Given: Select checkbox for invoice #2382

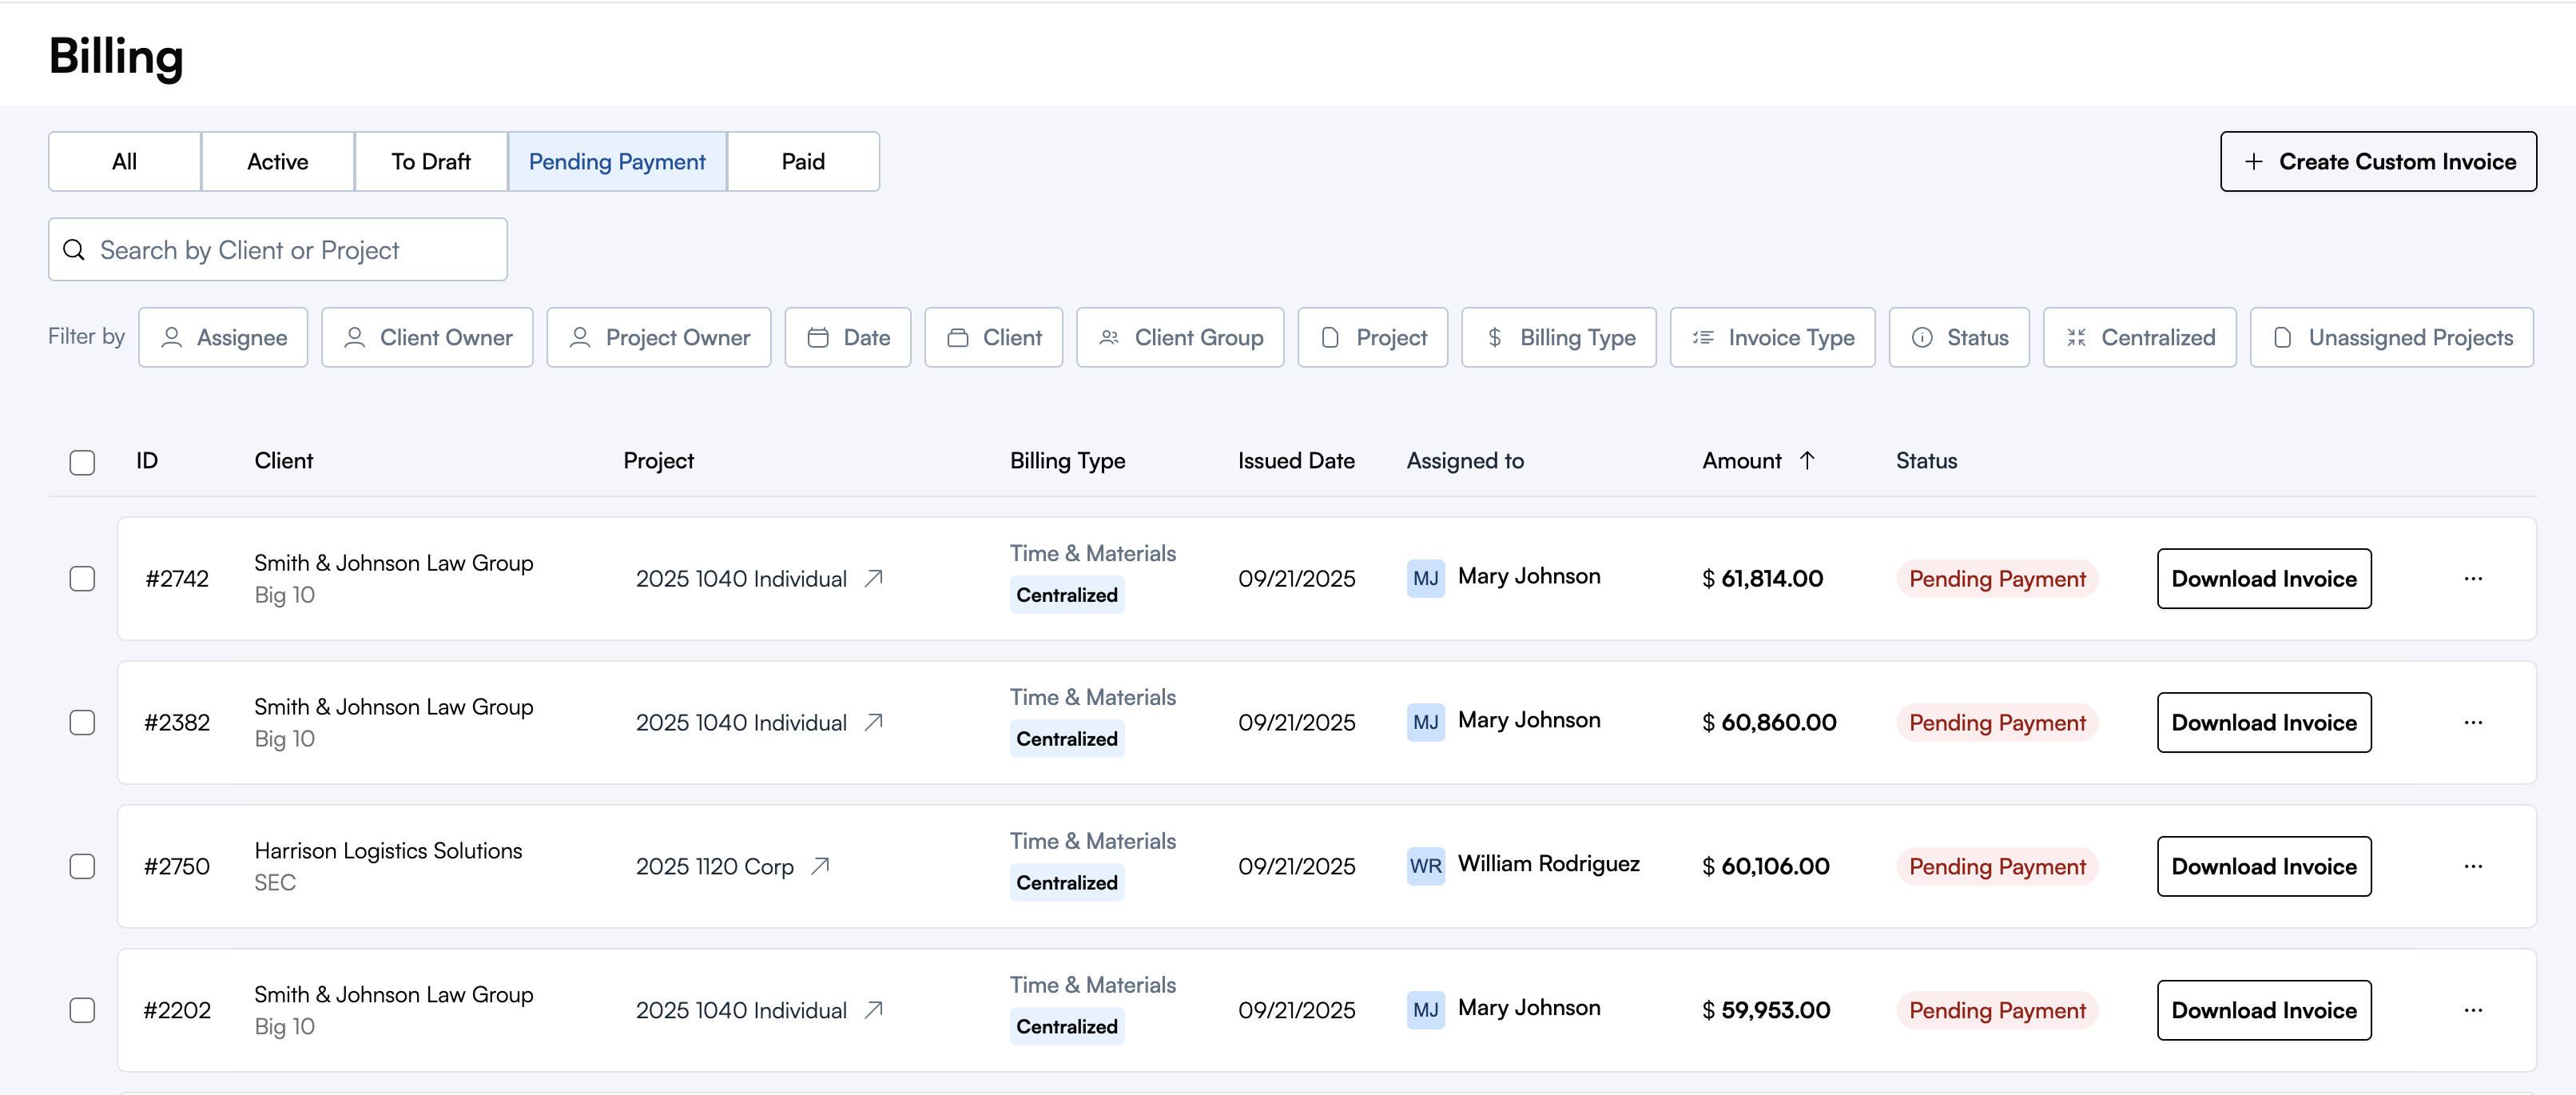Looking at the screenshot, I should point(82,722).
